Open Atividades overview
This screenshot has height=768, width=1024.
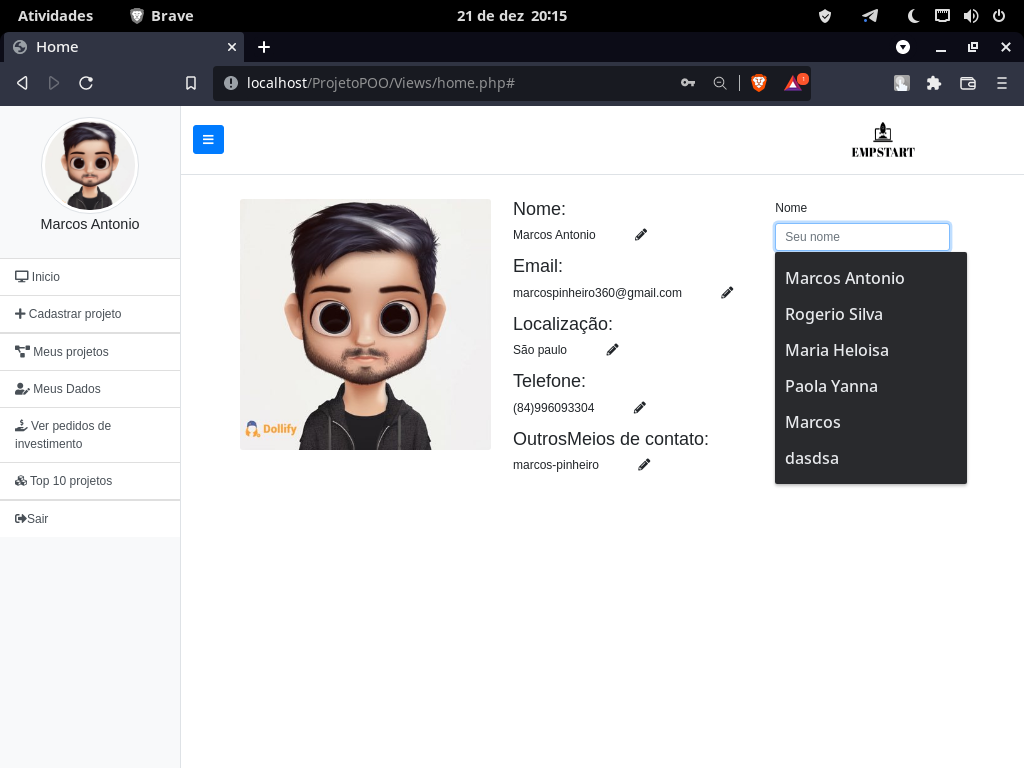point(56,16)
